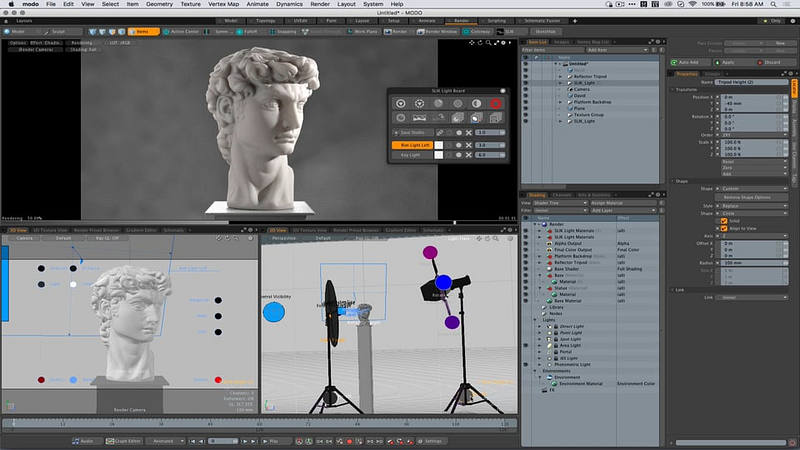The image size is (800, 450).
Task: Switch to the Channels tab
Action: (562, 195)
